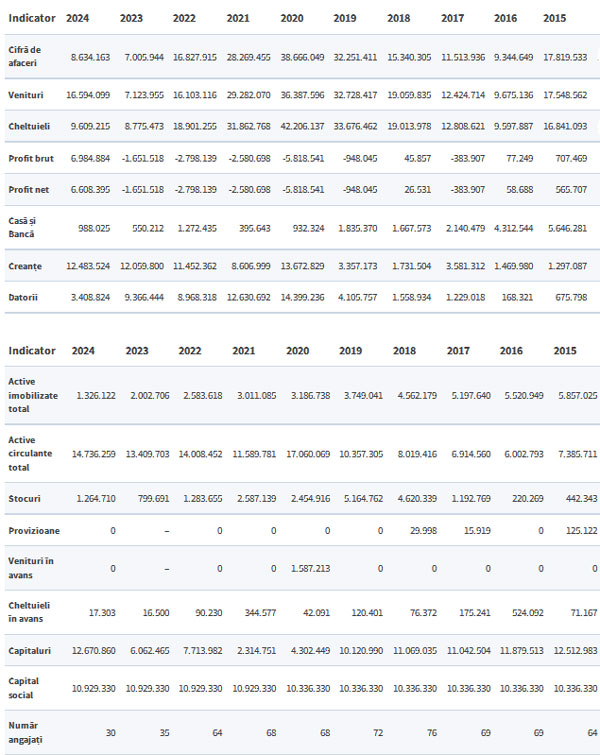Click the 2015 Datorii value 675.798
600x755 pixels.
point(571,297)
